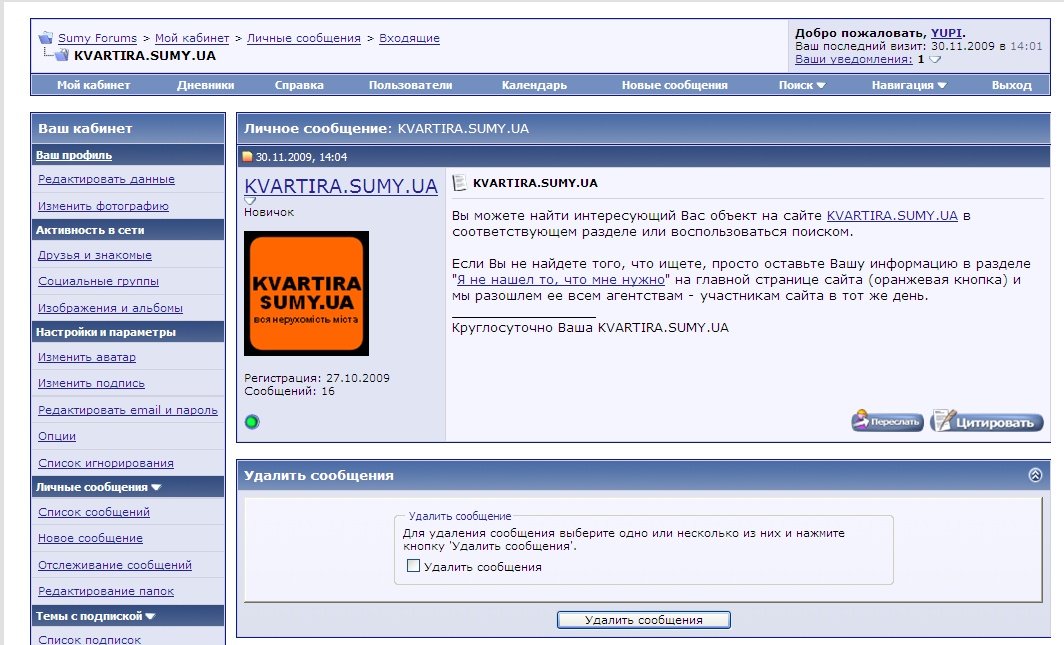
Task: Collapse the Удалить сообщения panel
Action: [1035, 476]
